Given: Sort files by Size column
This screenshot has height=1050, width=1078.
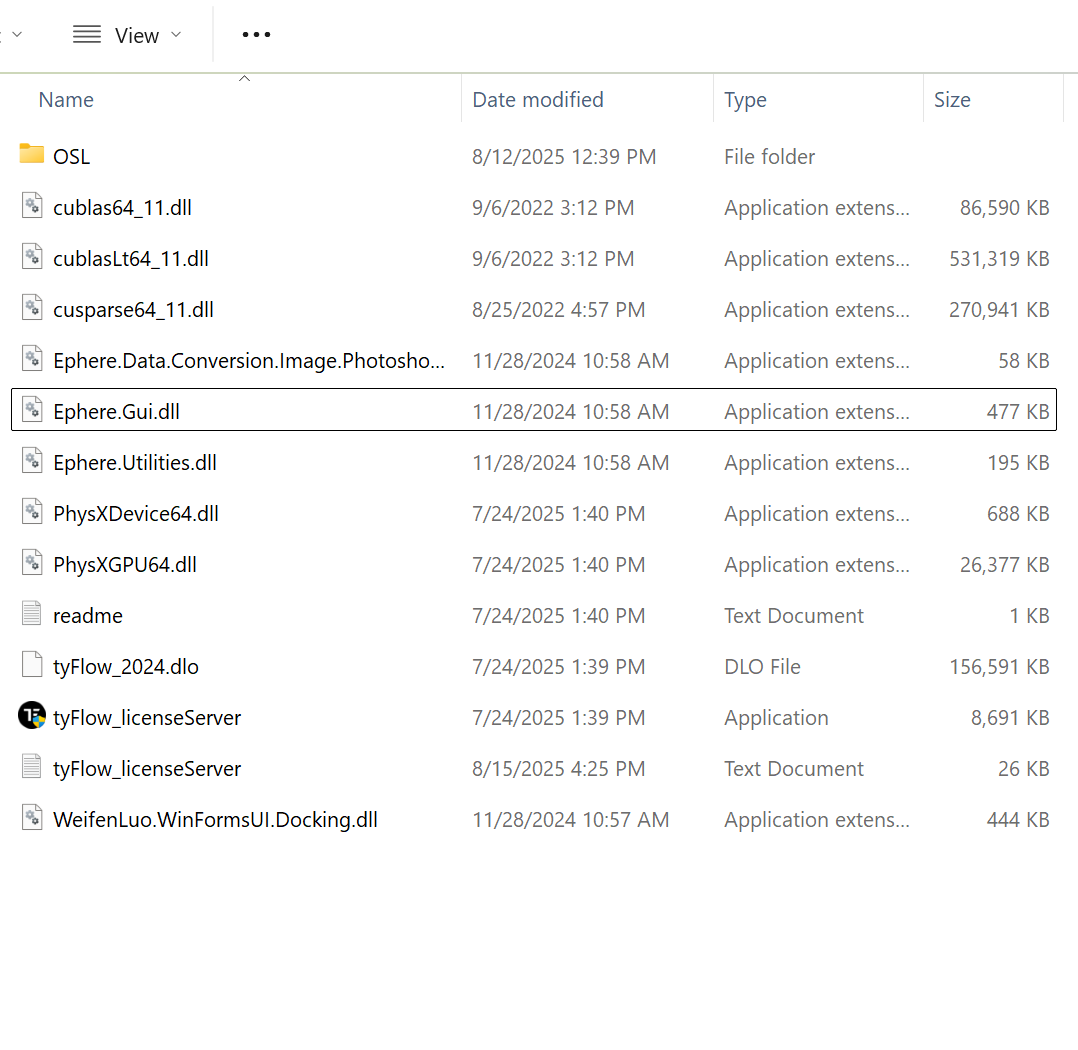Looking at the screenshot, I should point(952,100).
